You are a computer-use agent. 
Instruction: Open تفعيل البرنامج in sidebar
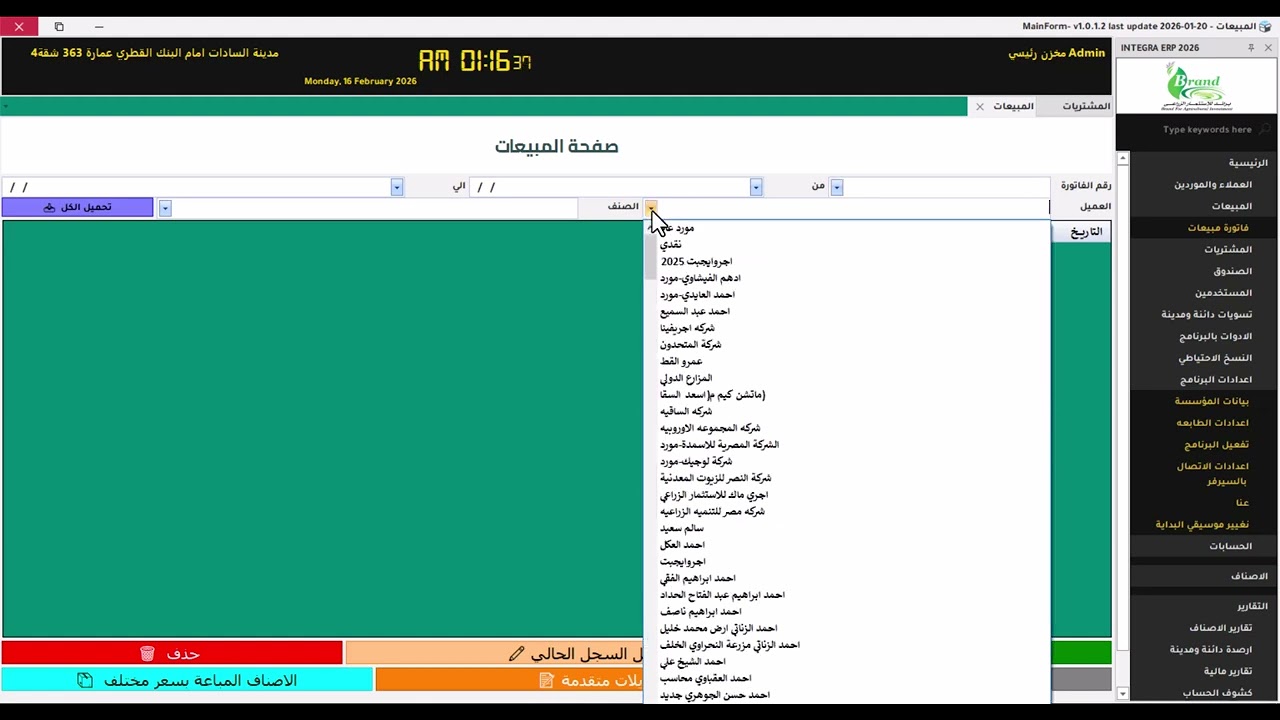pyautogui.click(x=1217, y=445)
